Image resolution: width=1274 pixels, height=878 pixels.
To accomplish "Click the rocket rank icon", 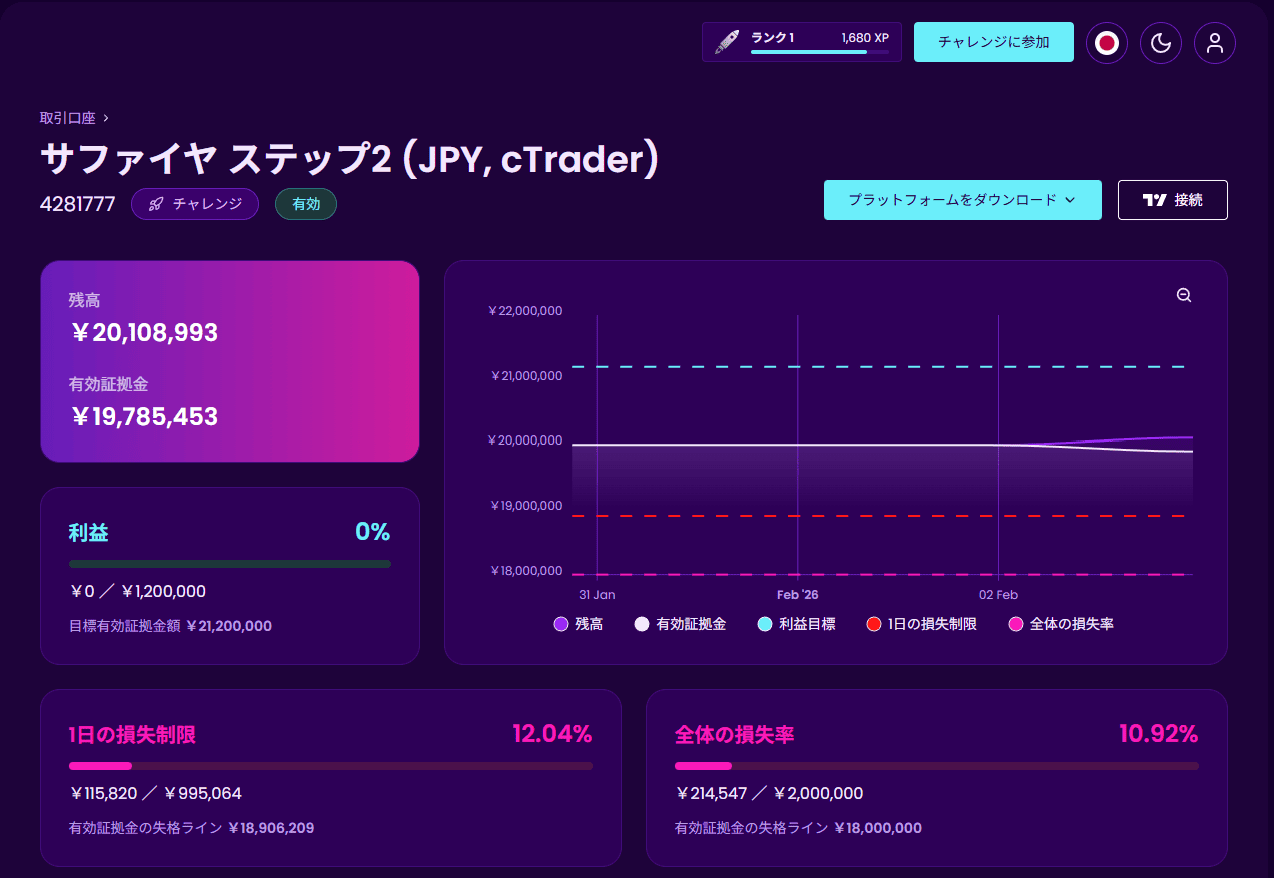I will pos(727,42).
